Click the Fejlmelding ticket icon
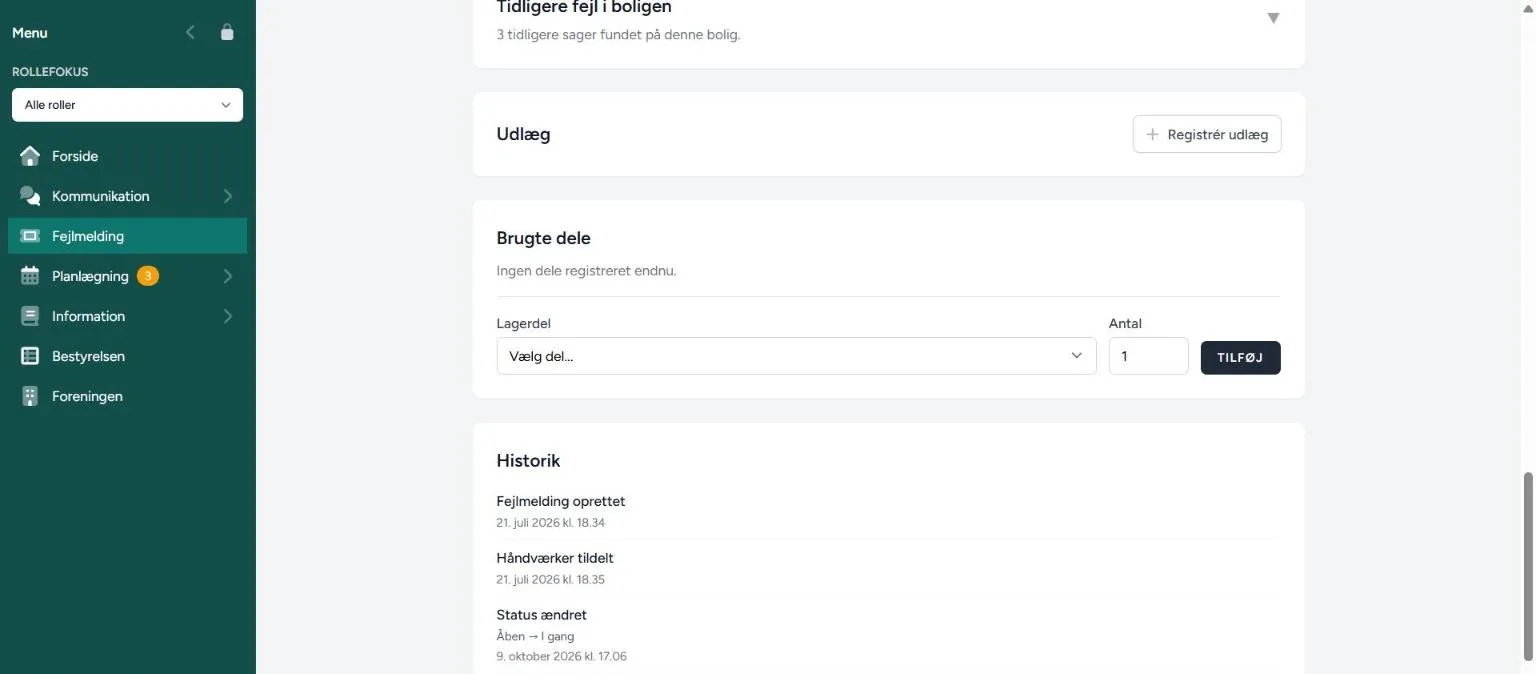1536x674 pixels. coord(30,236)
